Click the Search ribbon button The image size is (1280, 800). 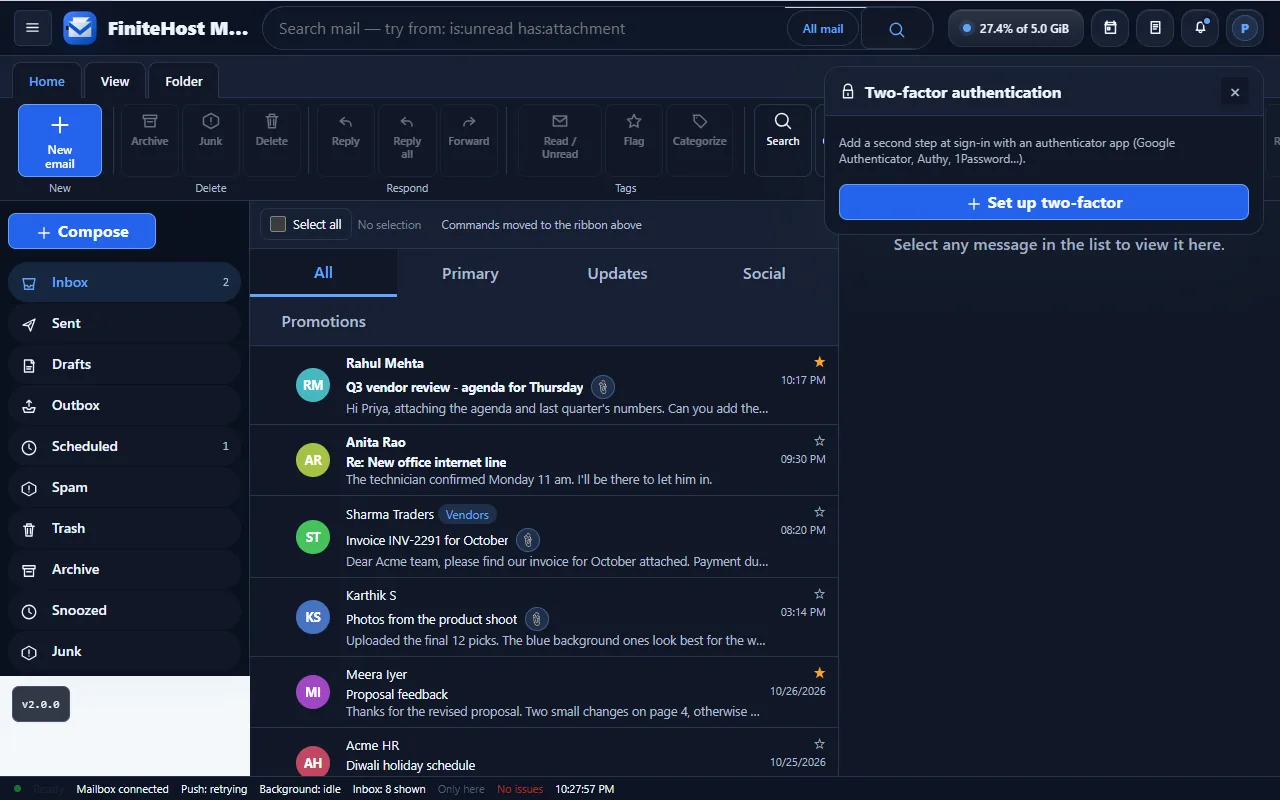(783, 140)
